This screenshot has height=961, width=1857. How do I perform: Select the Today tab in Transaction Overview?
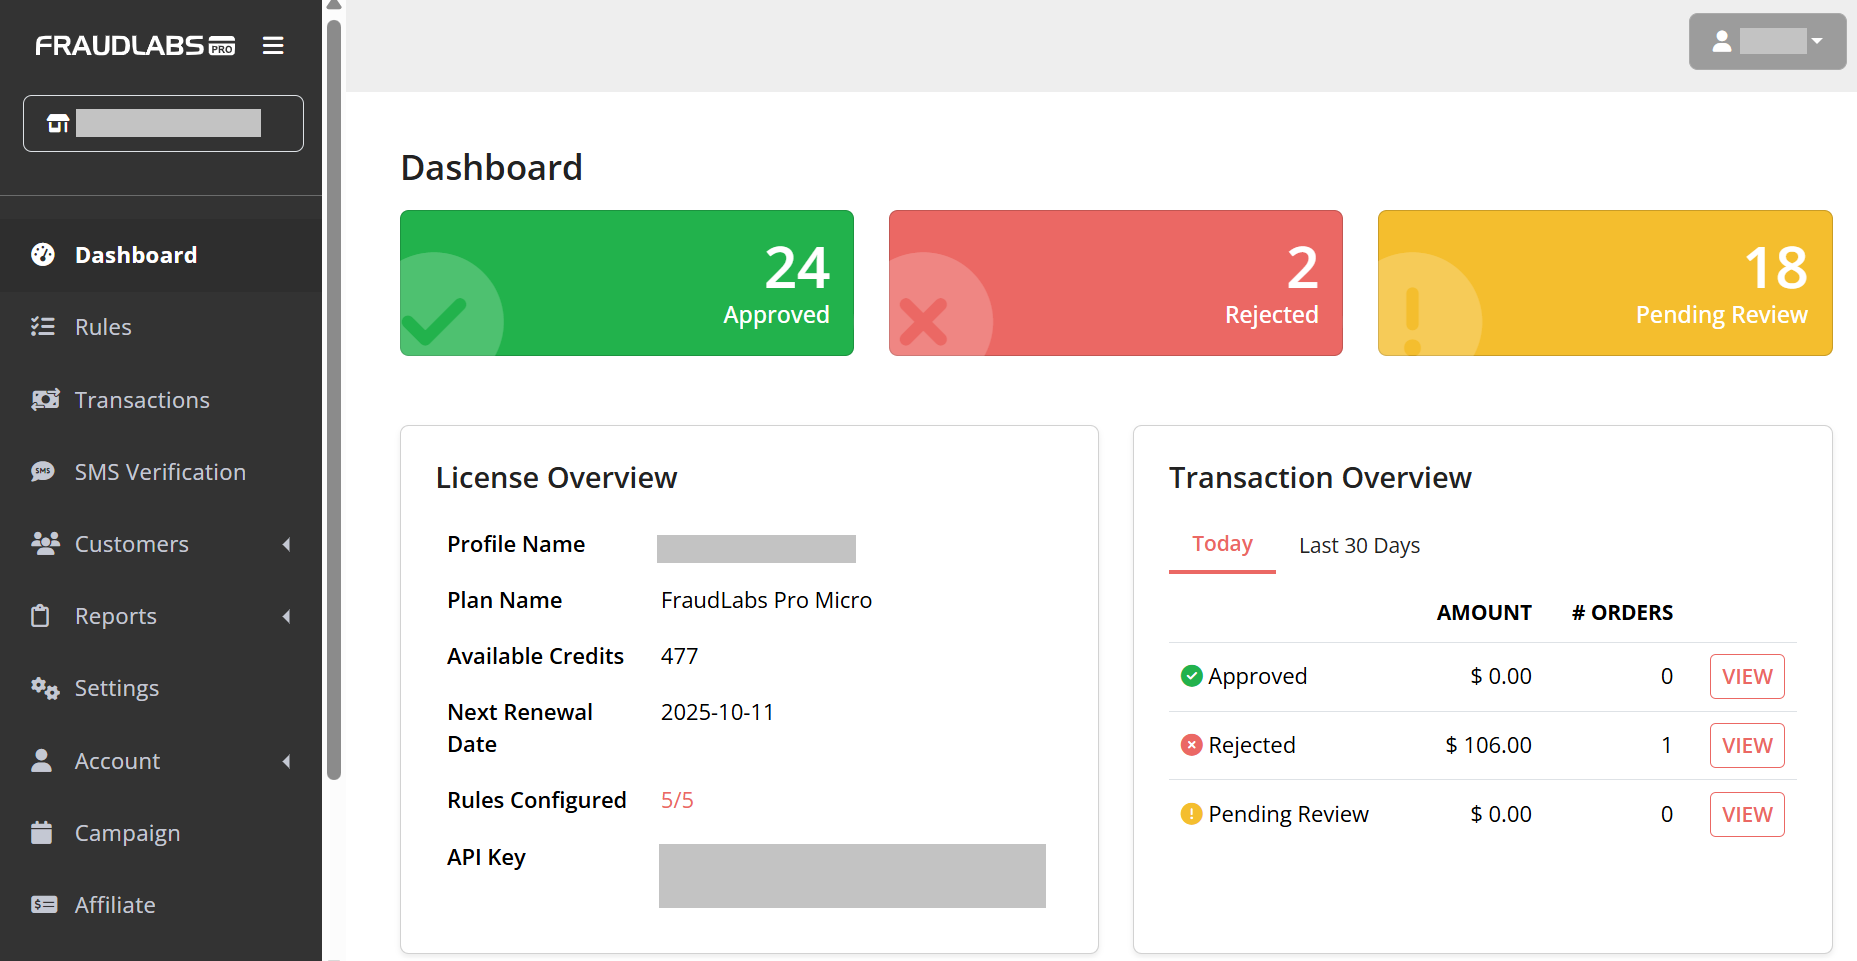(x=1222, y=545)
